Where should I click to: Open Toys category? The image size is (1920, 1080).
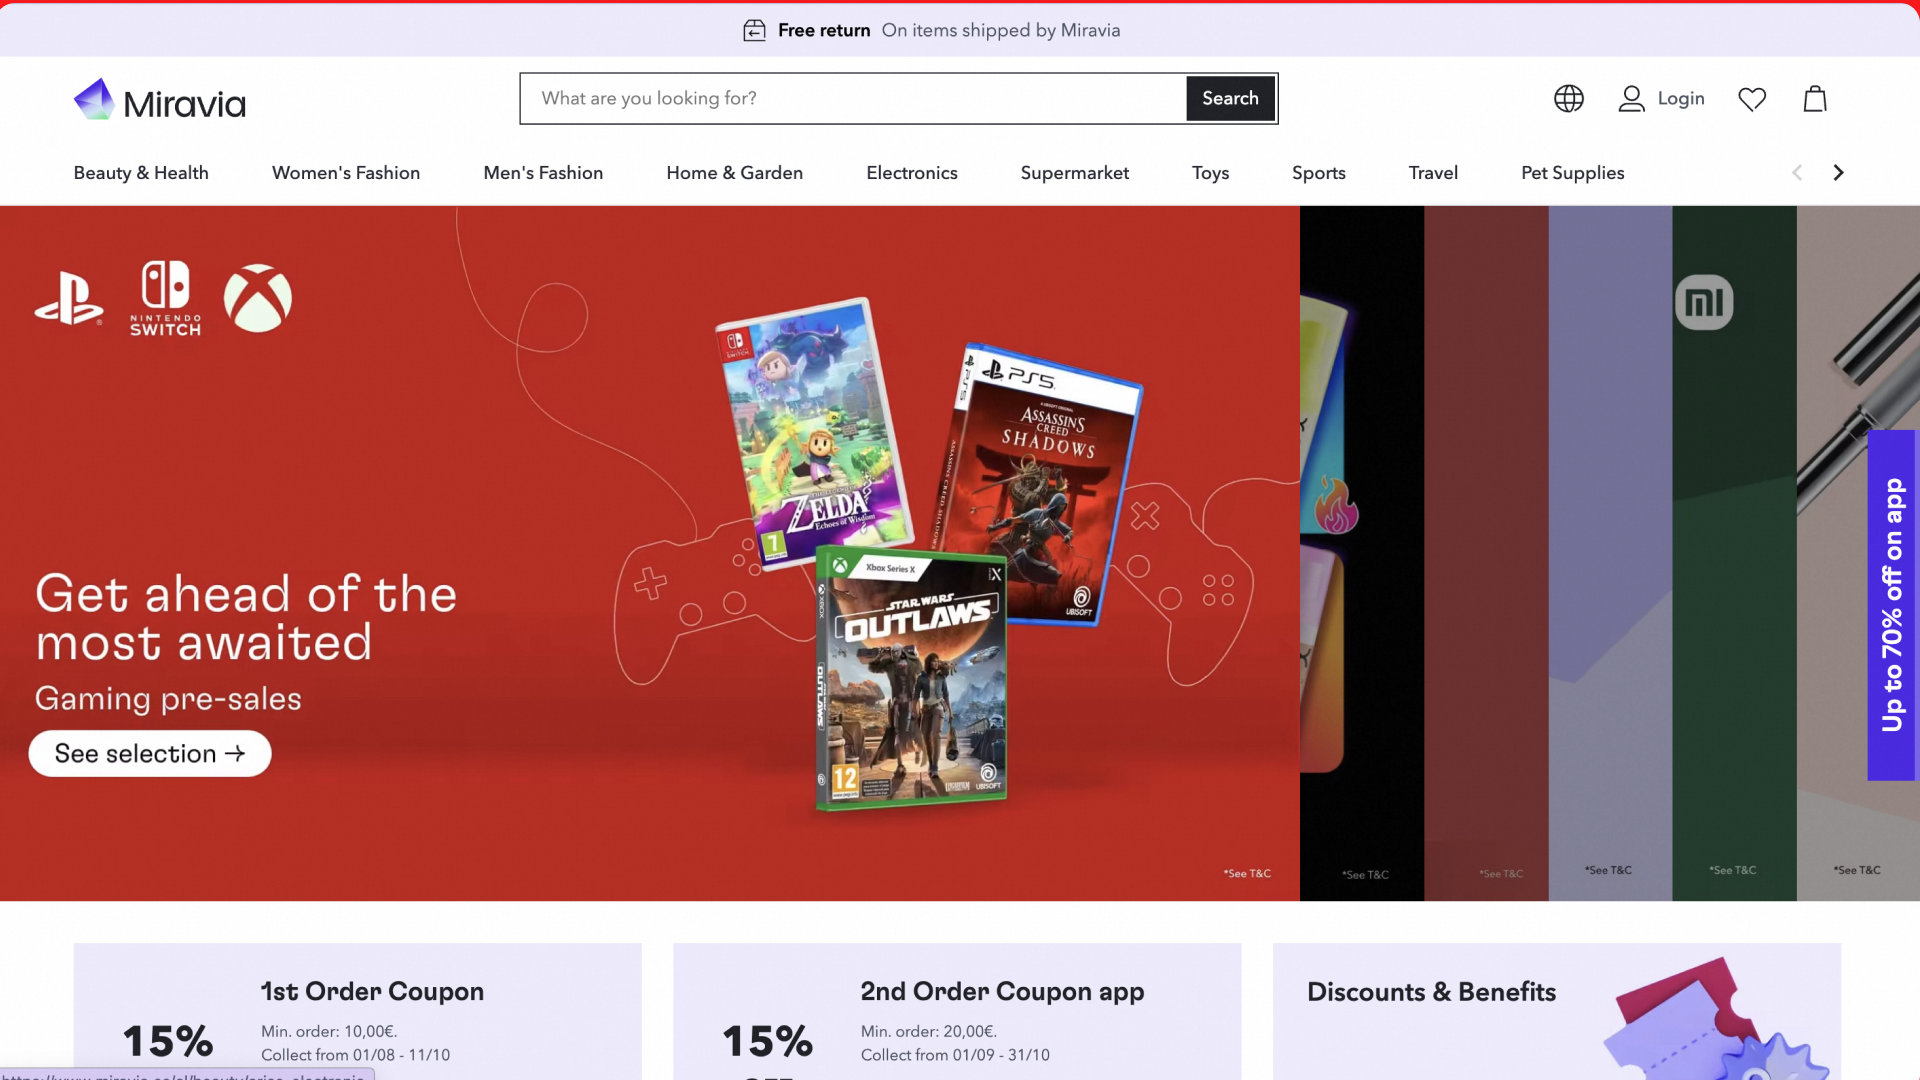click(x=1210, y=172)
